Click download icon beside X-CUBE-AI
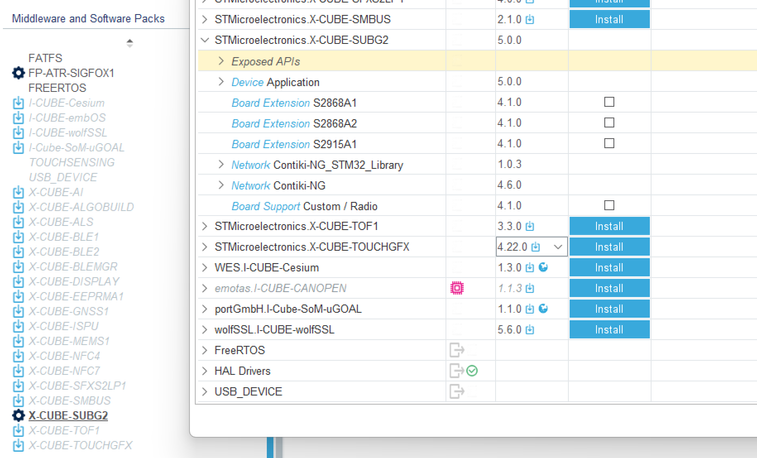Viewport: 757px width, 458px height. [x=18, y=192]
